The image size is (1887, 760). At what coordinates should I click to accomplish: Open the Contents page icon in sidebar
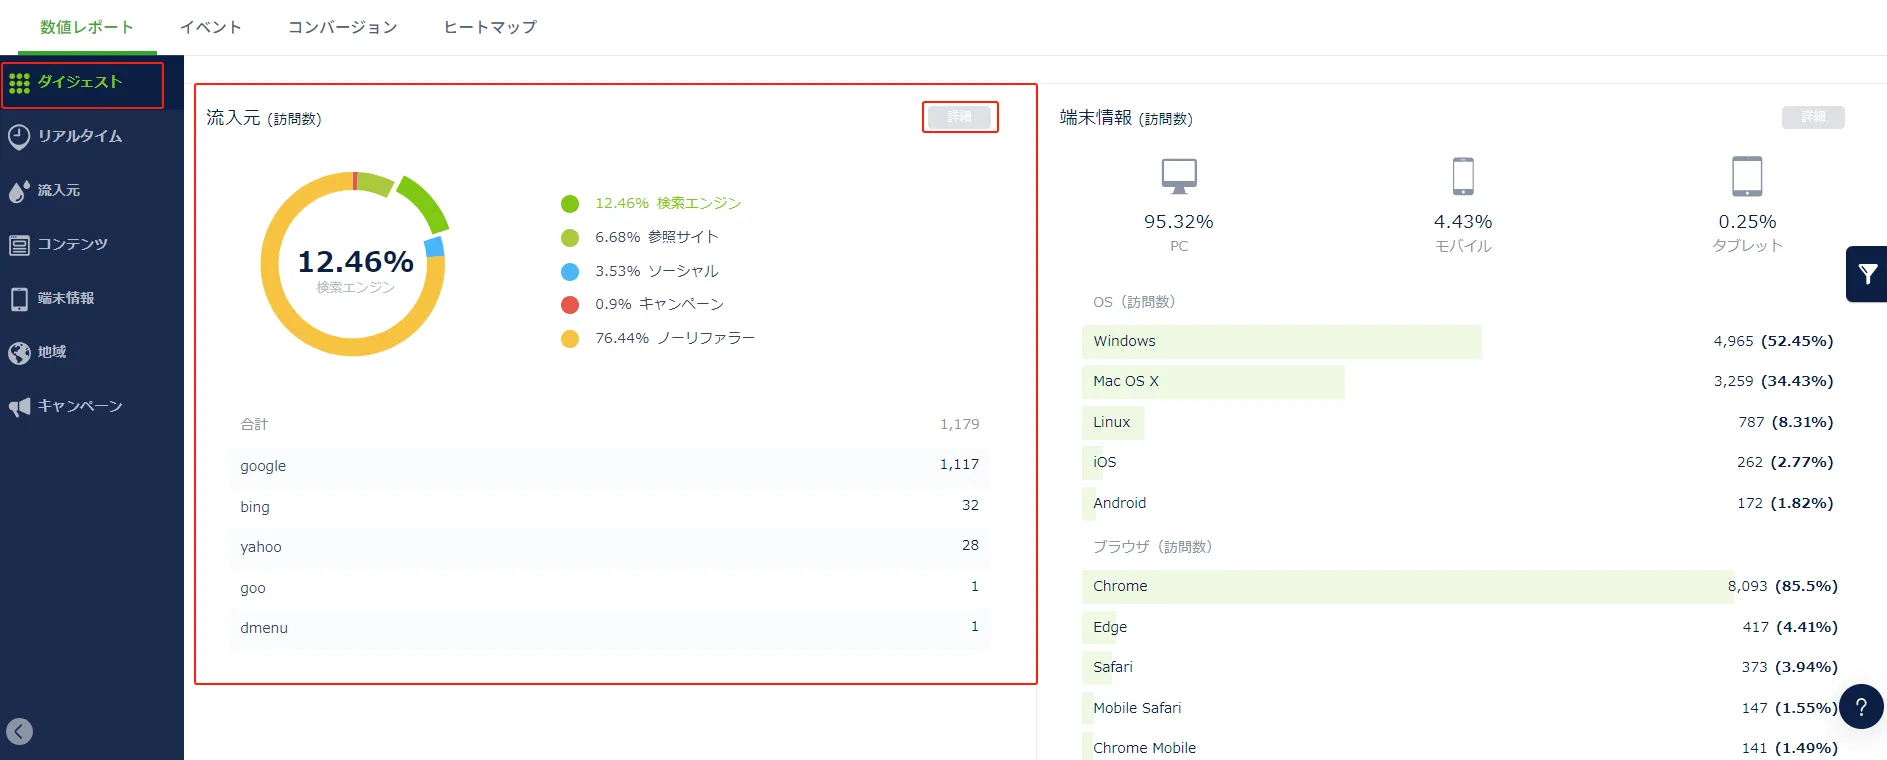pyautogui.click(x=19, y=245)
